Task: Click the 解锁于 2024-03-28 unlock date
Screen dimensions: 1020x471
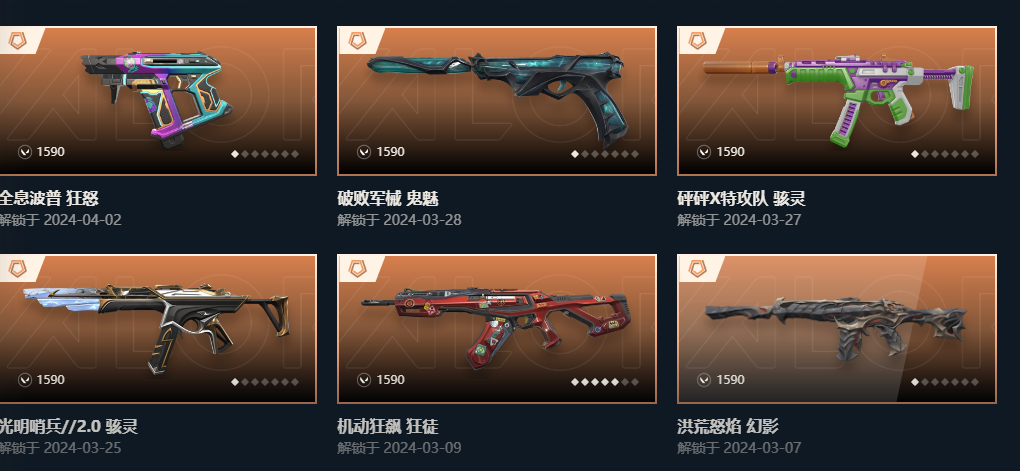Action: 399,220
